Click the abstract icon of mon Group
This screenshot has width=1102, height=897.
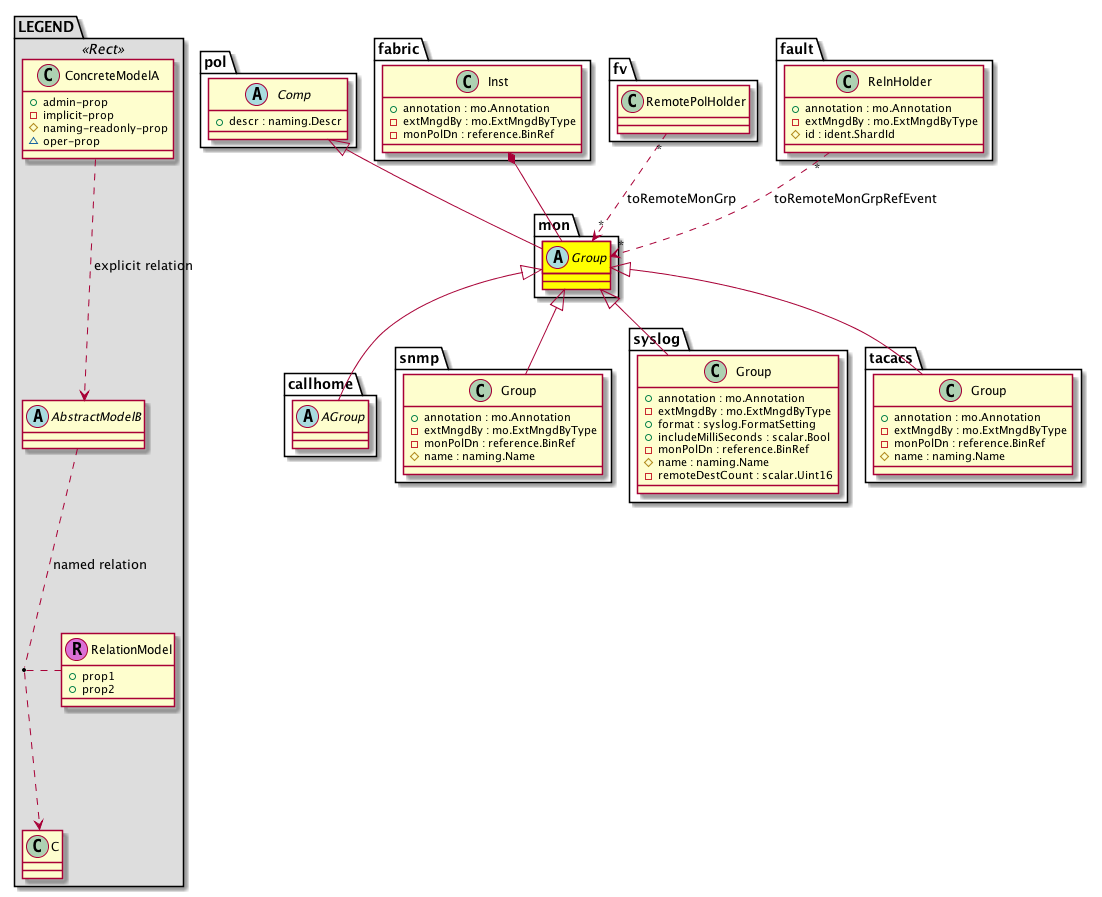(x=557, y=258)
